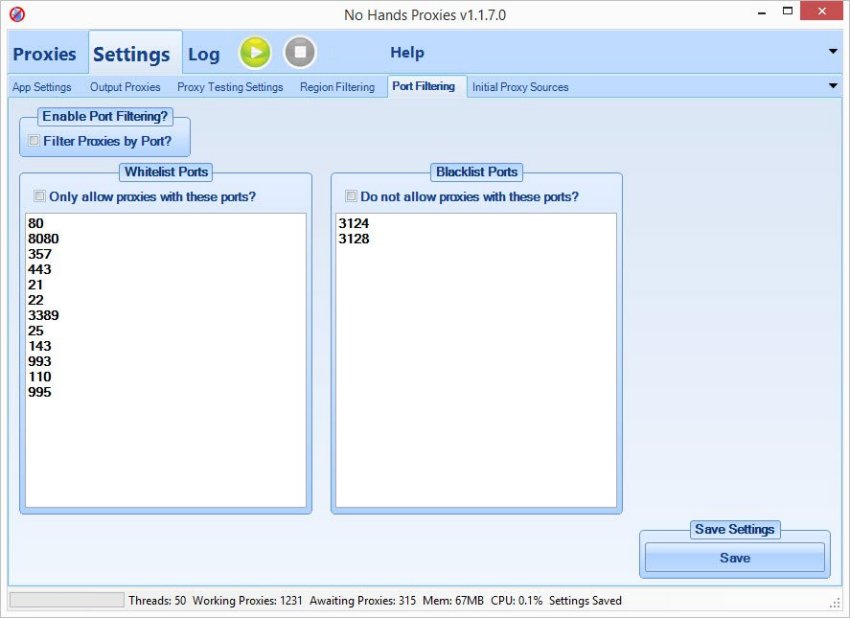The width and height of the screenshot is (850, 618).
Task: Expand the main ribbon dropdown arrow
Action: (833, 52)
